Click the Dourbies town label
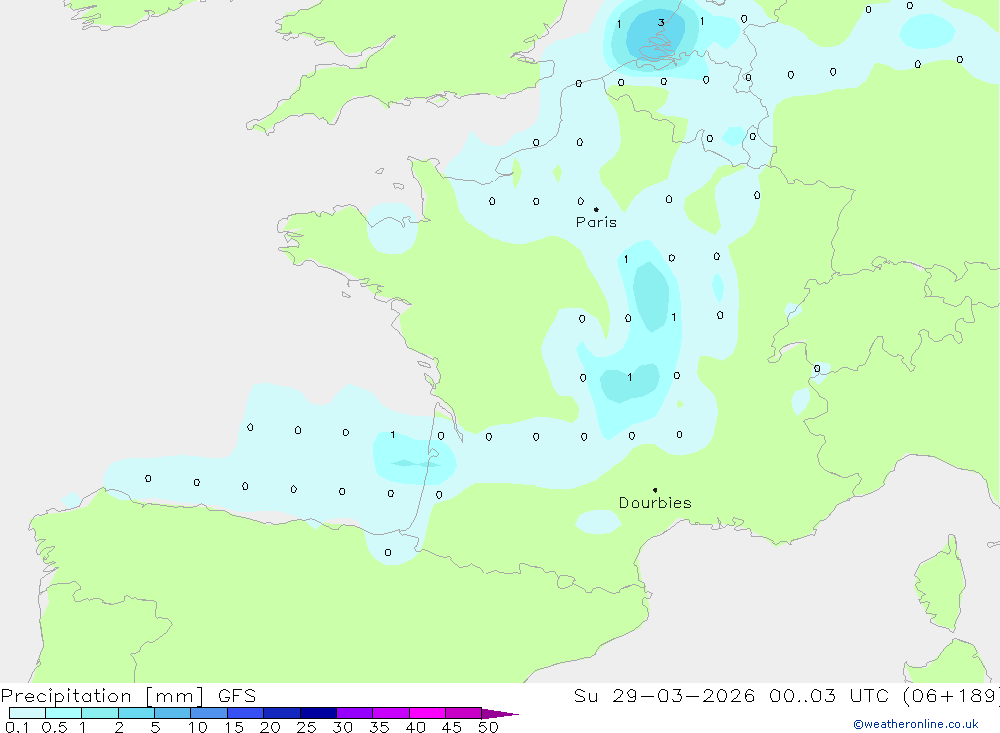The width and height of the screenshot is (1000, 733). click(655, 503)
